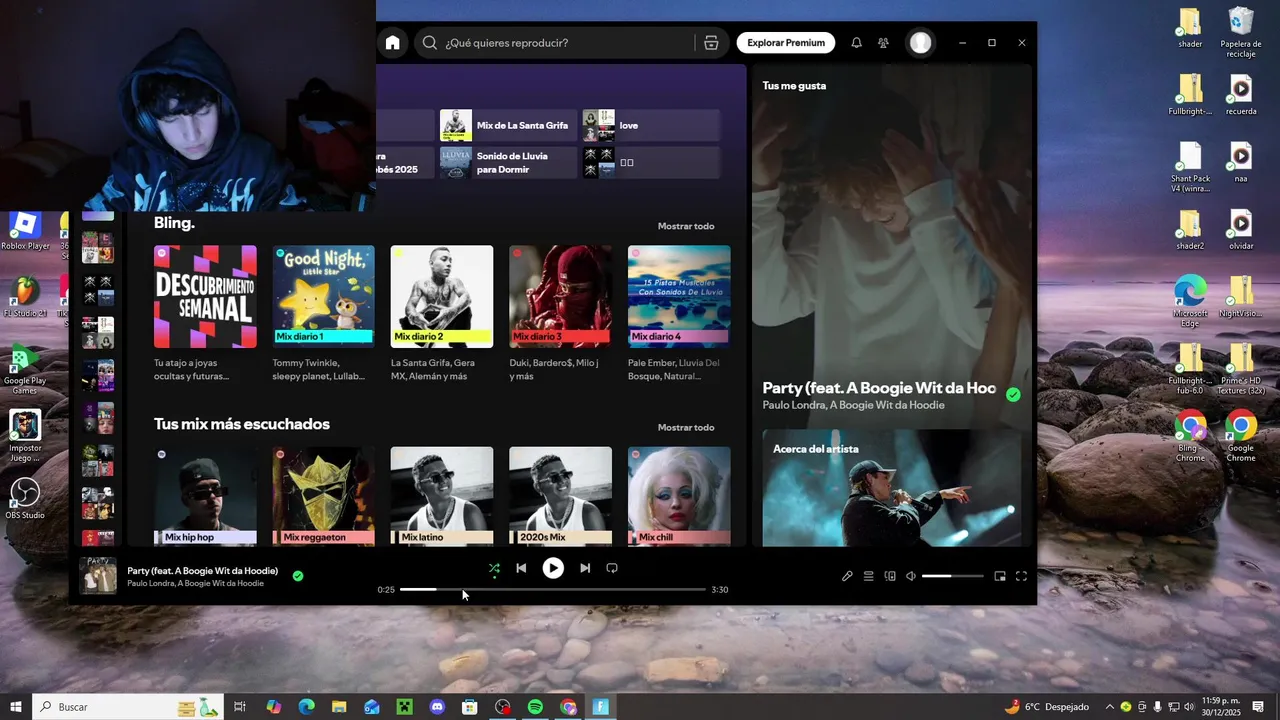Click the Paulo Londra artist name in player bar
1280x720 pixels.
pos(150,583)
